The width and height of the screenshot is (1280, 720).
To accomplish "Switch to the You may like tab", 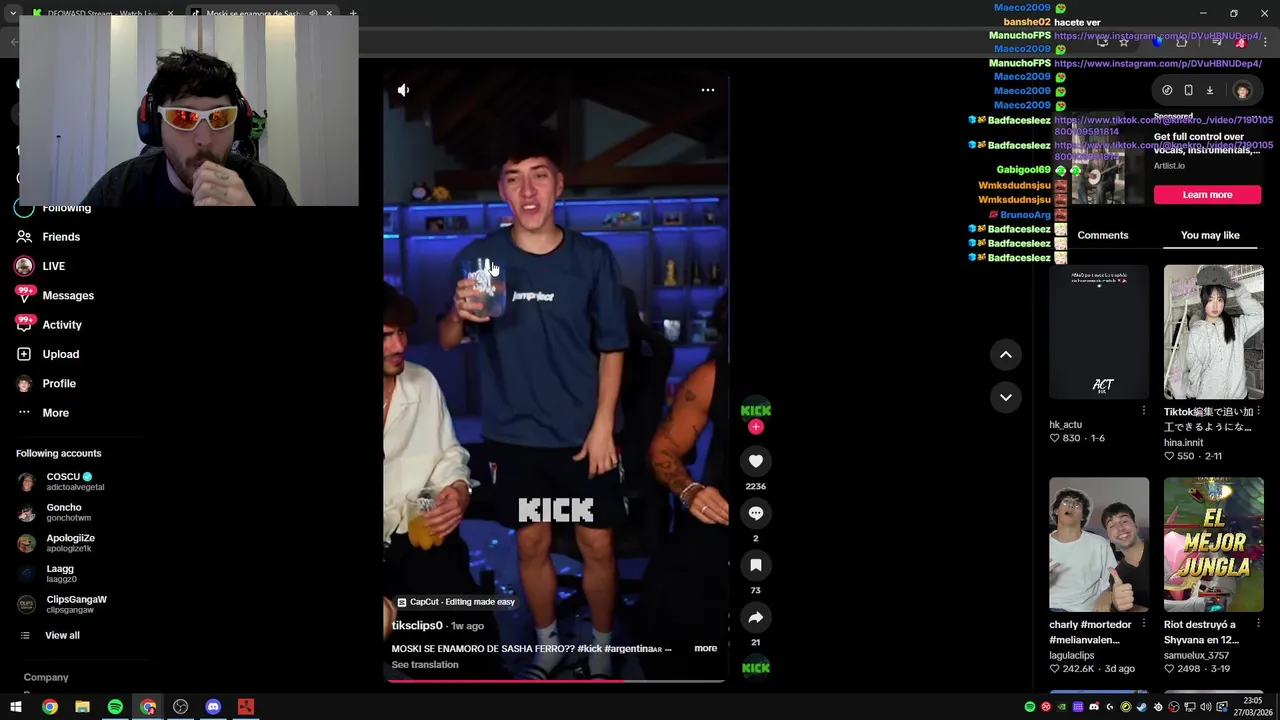I will coord(1210,235).
